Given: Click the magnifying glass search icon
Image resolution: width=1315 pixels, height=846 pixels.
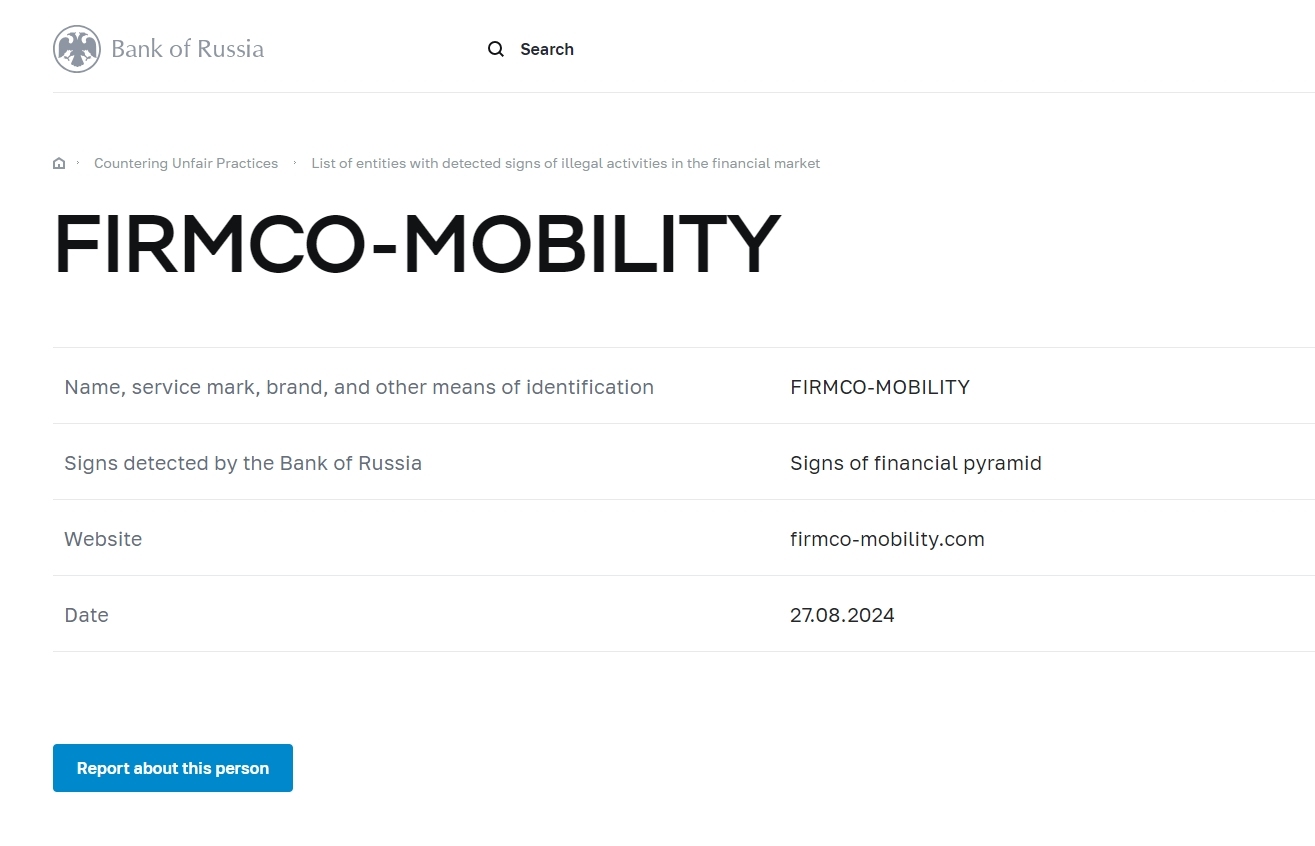Looking at the screenshot, I should pos(495,49).
